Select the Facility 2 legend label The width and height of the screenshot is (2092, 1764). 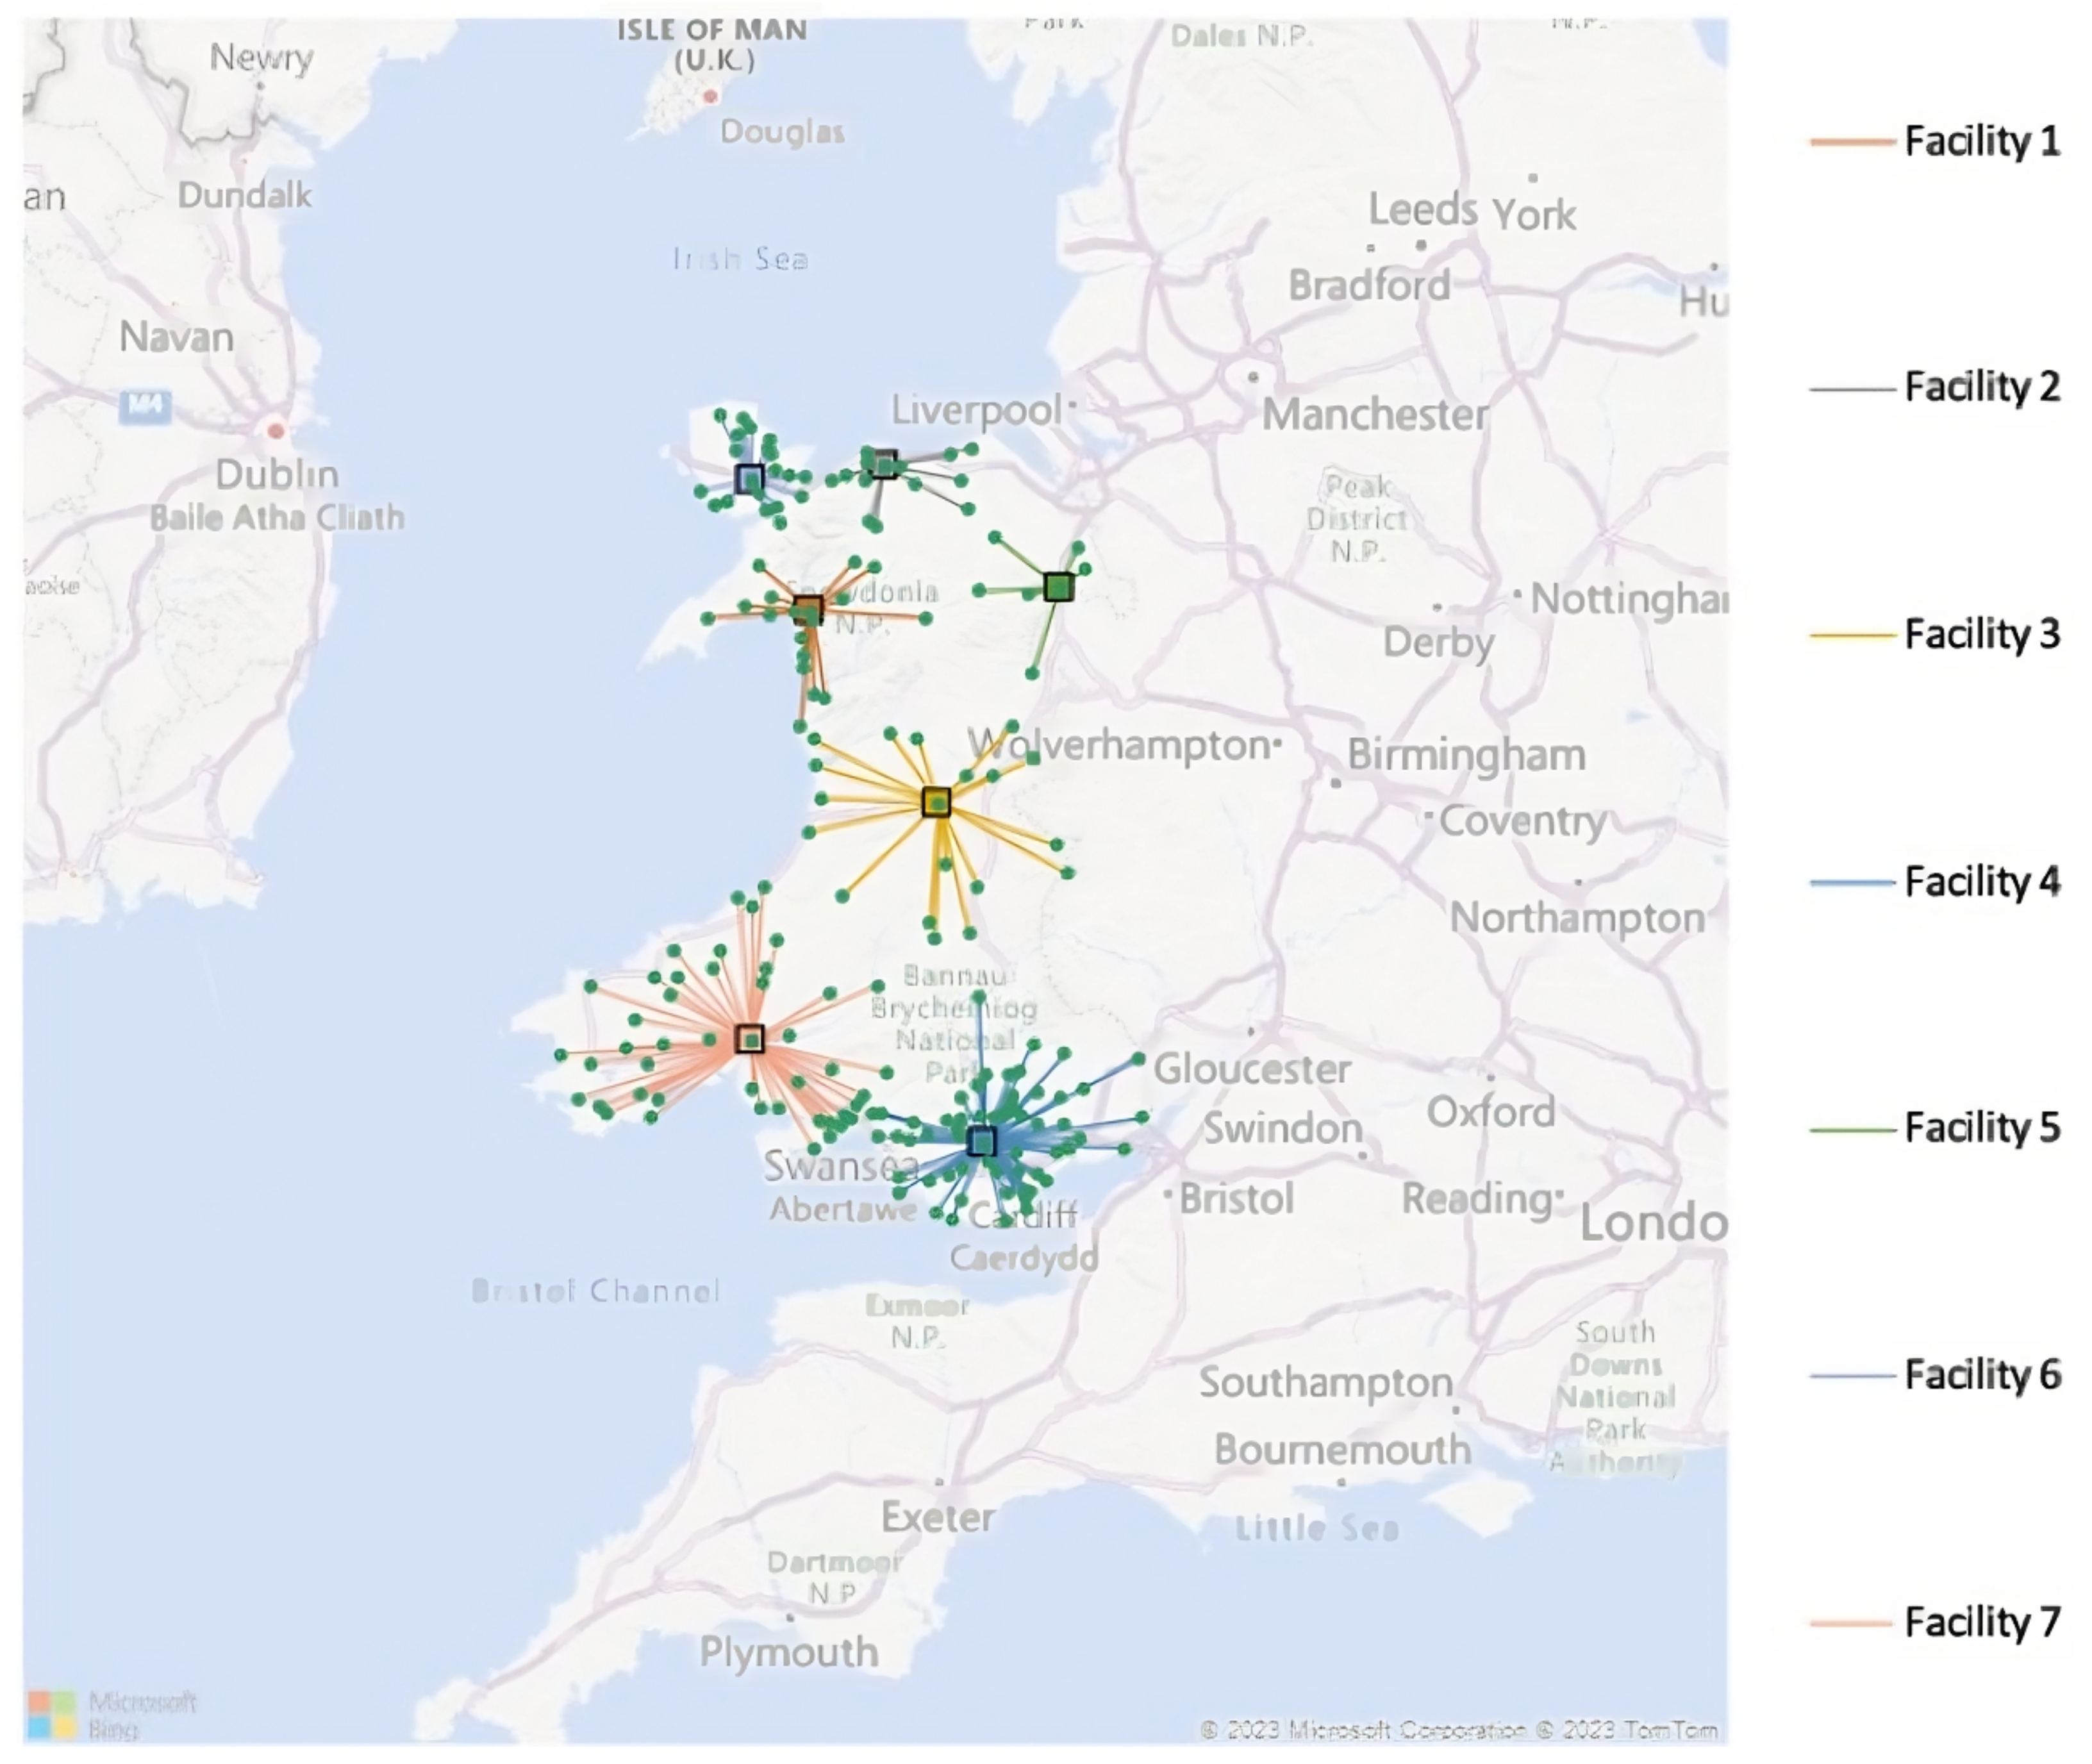click(x=1982, y=387)
